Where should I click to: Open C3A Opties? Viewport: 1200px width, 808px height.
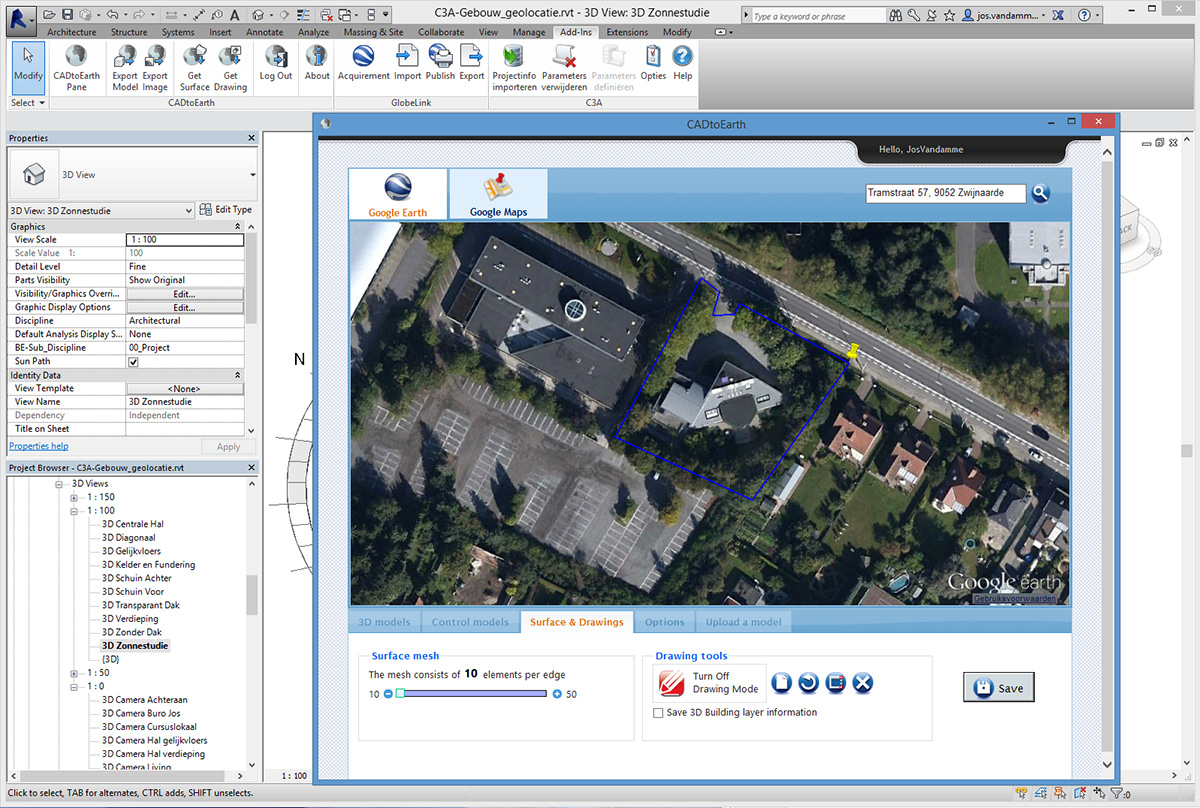click(653, 63)
